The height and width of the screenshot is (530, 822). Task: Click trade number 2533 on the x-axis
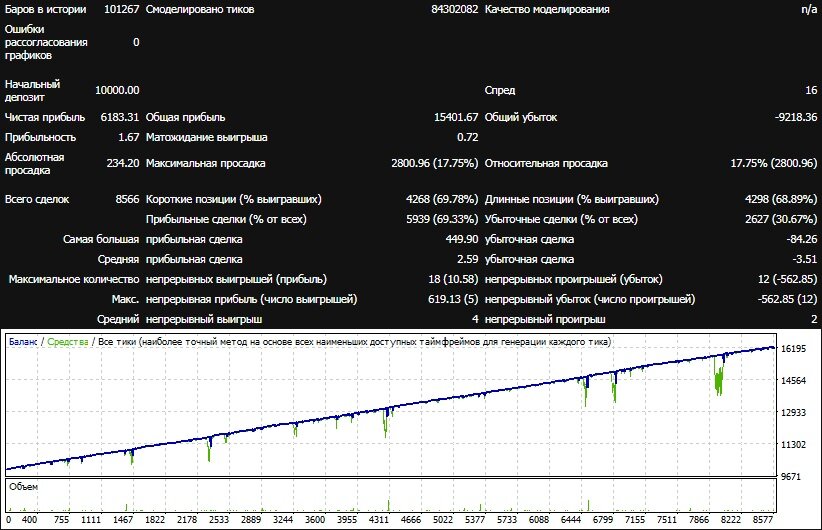pos(219,520)
